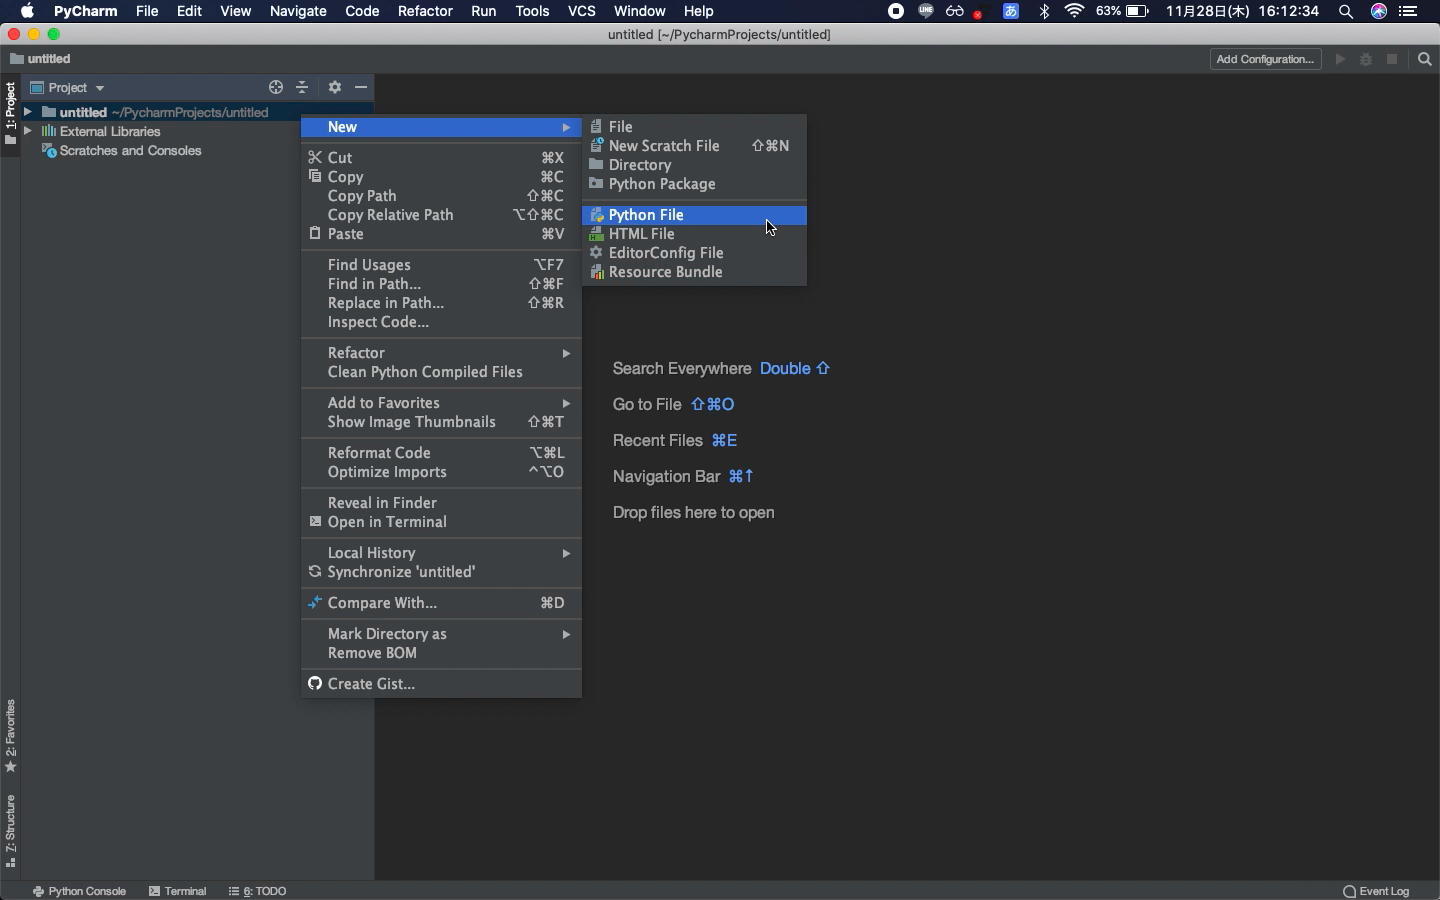This screenshot has height=900, width=1440.
Task: Open the Project view dropdown
Action: (68, 88)
